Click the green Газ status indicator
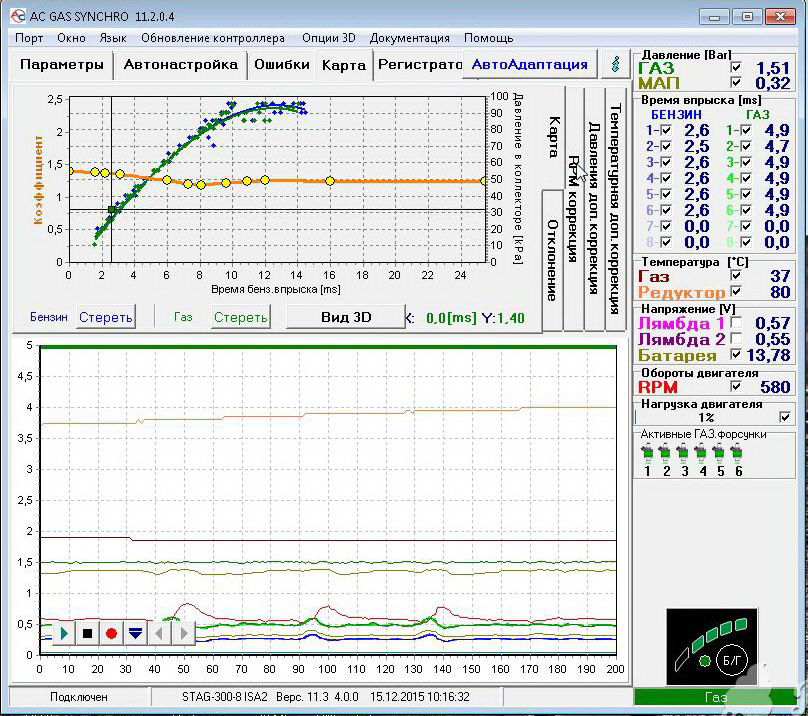 (715, 697)
